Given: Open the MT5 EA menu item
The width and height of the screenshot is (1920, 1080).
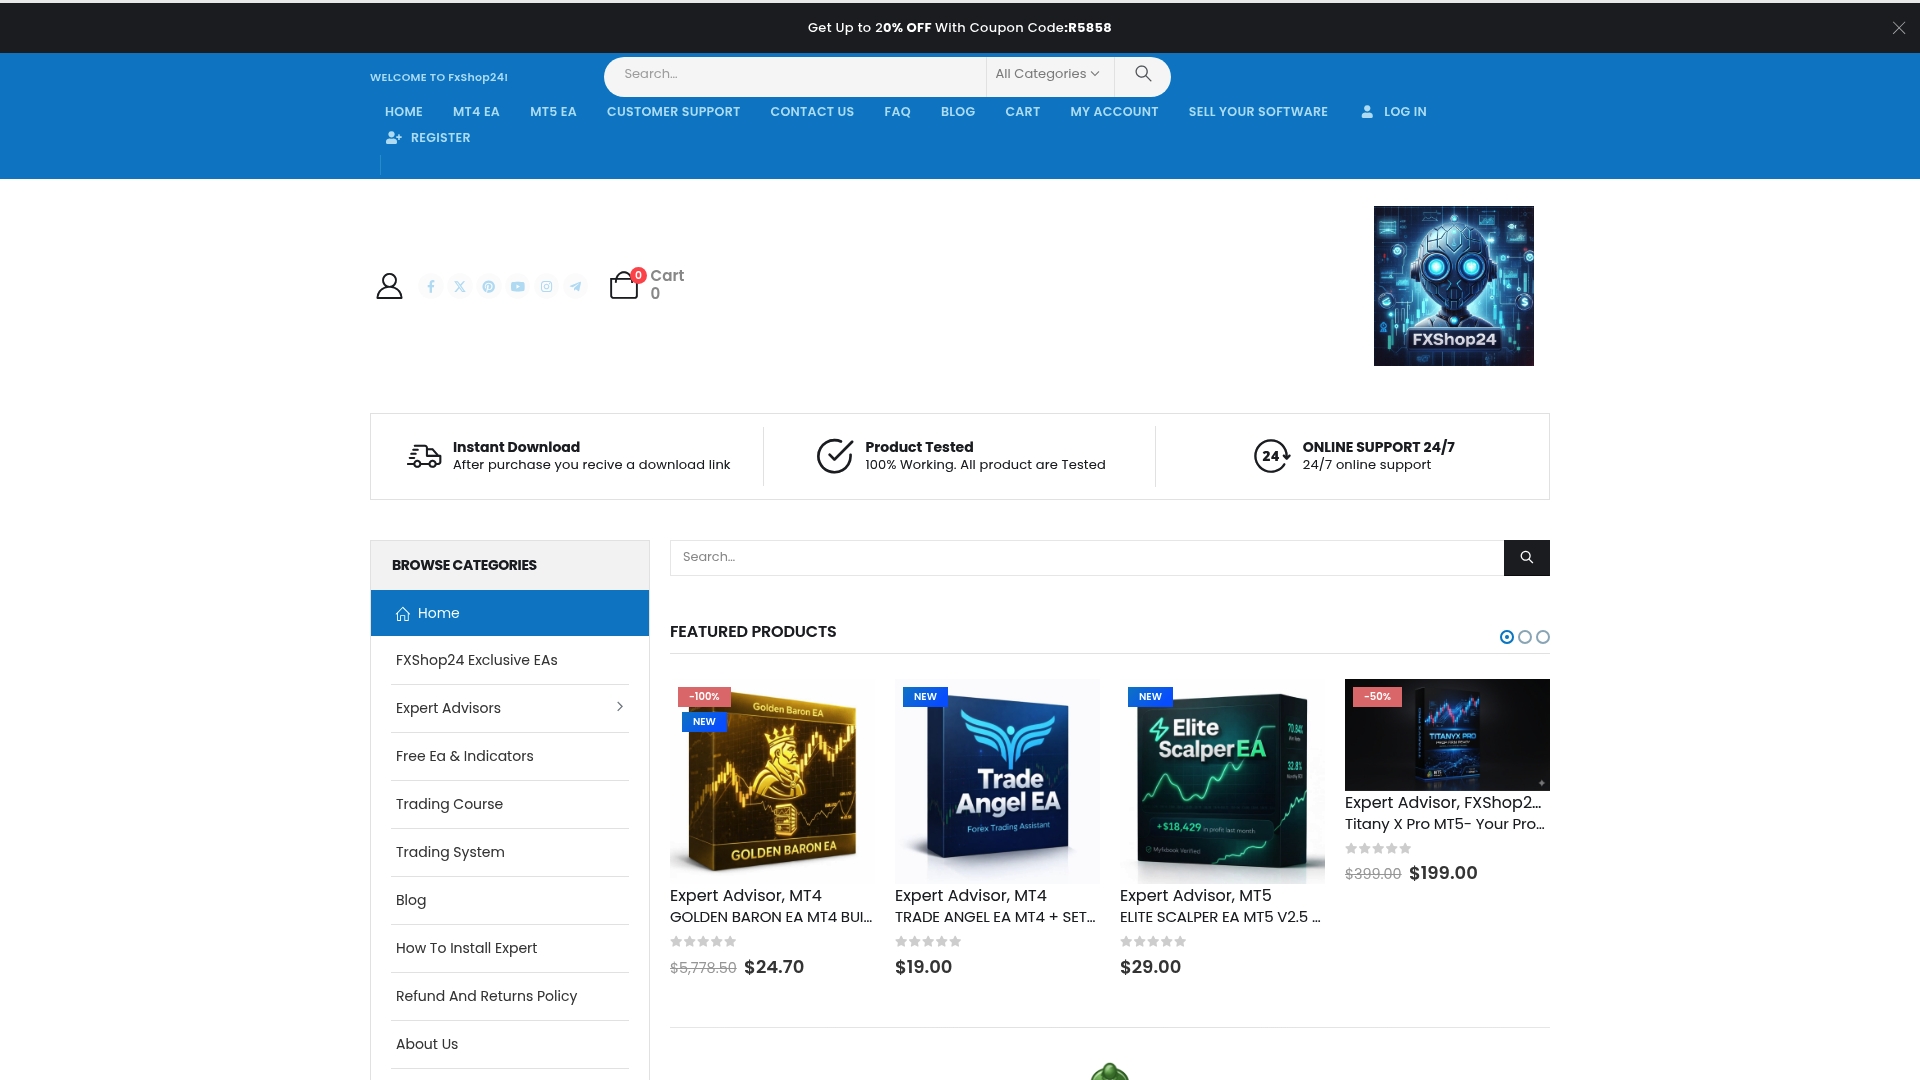Looking at the screenshot, I should pyautogui.click(x=552, y=111).
